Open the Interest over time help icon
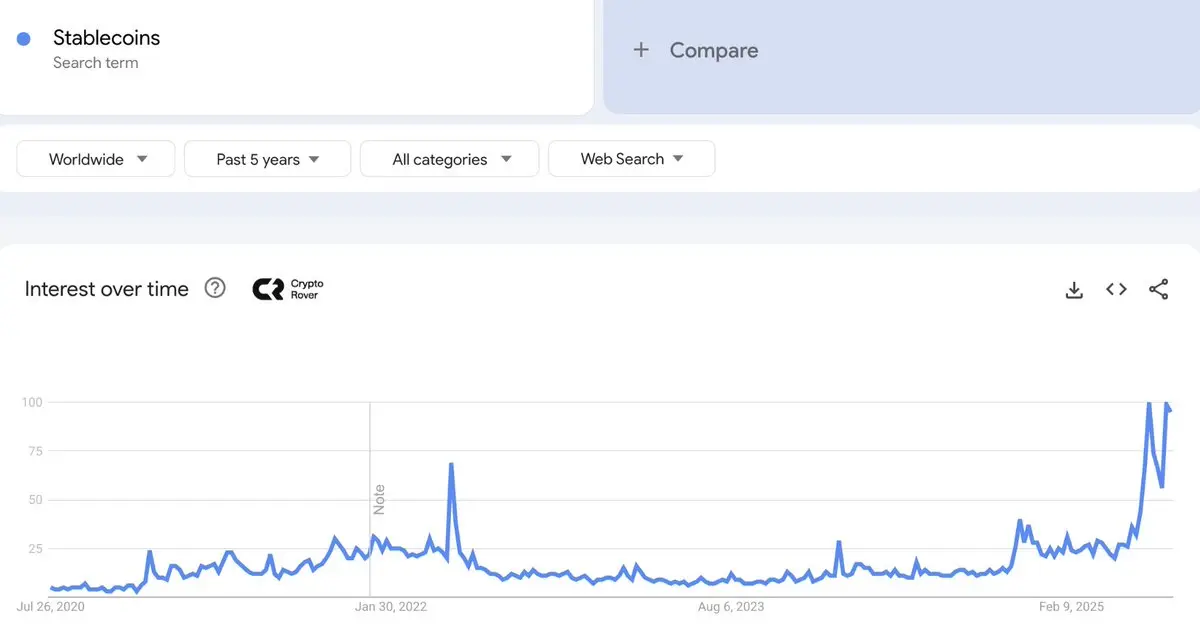Image resolution: width=1200 pixels, height=629 pixels. [215, 288]
